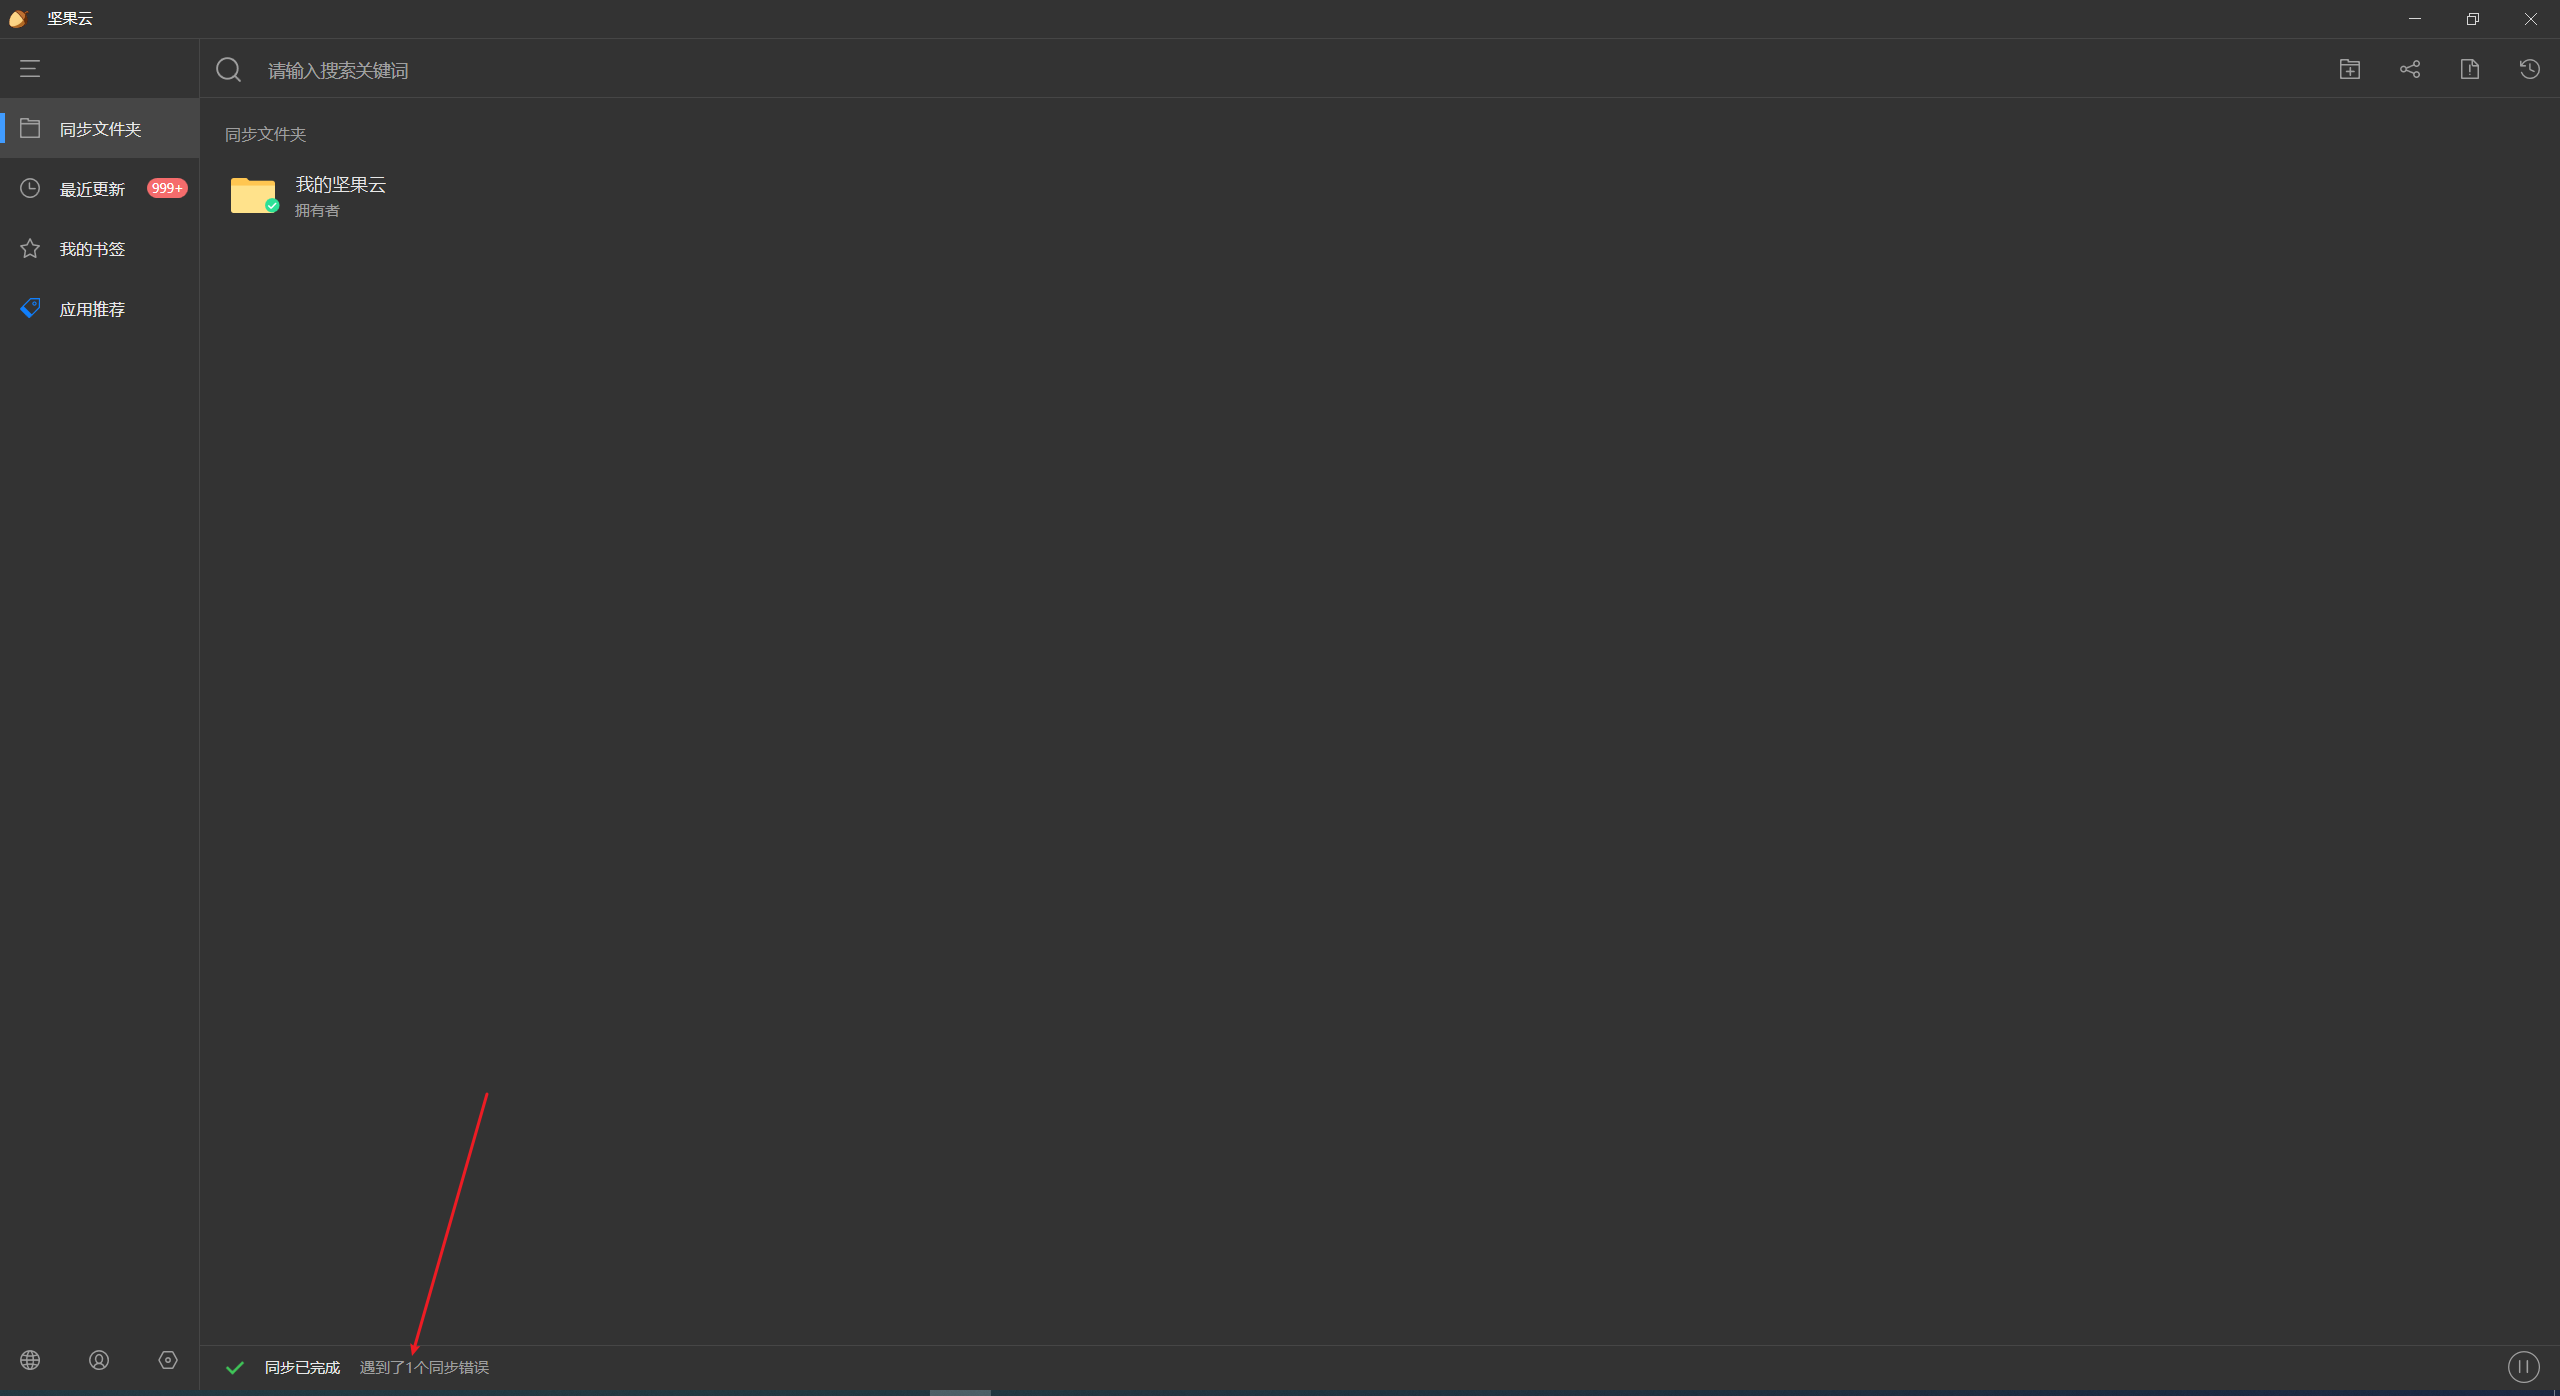Open the account profile icon in the sidebar bottom
This screenshot has height=1396, width=2560.
point(99,1360)
